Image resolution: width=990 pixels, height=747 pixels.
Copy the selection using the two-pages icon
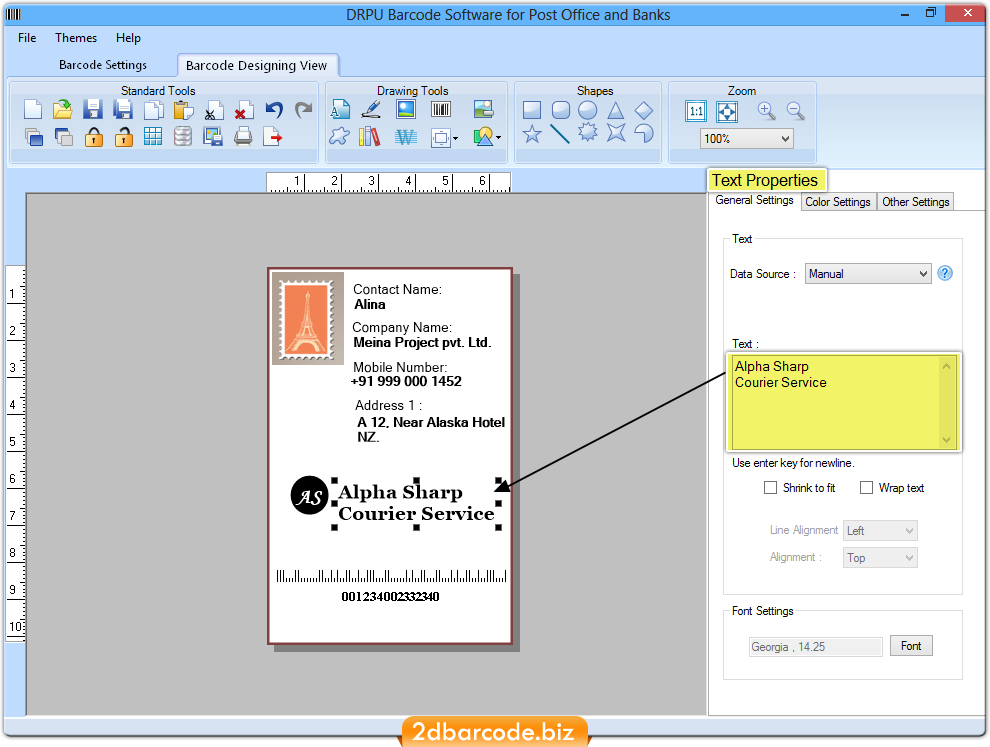153,110
